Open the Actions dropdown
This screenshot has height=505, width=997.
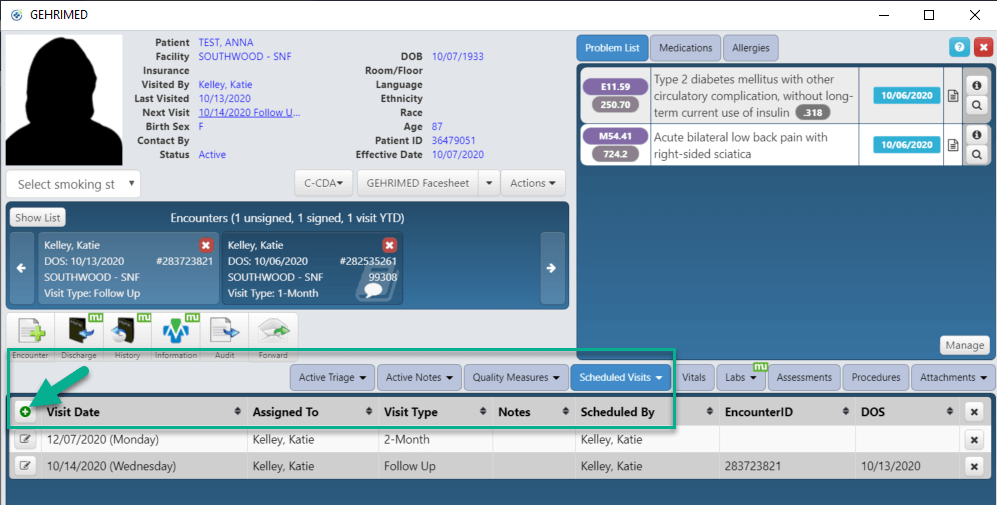pos(533,183)
